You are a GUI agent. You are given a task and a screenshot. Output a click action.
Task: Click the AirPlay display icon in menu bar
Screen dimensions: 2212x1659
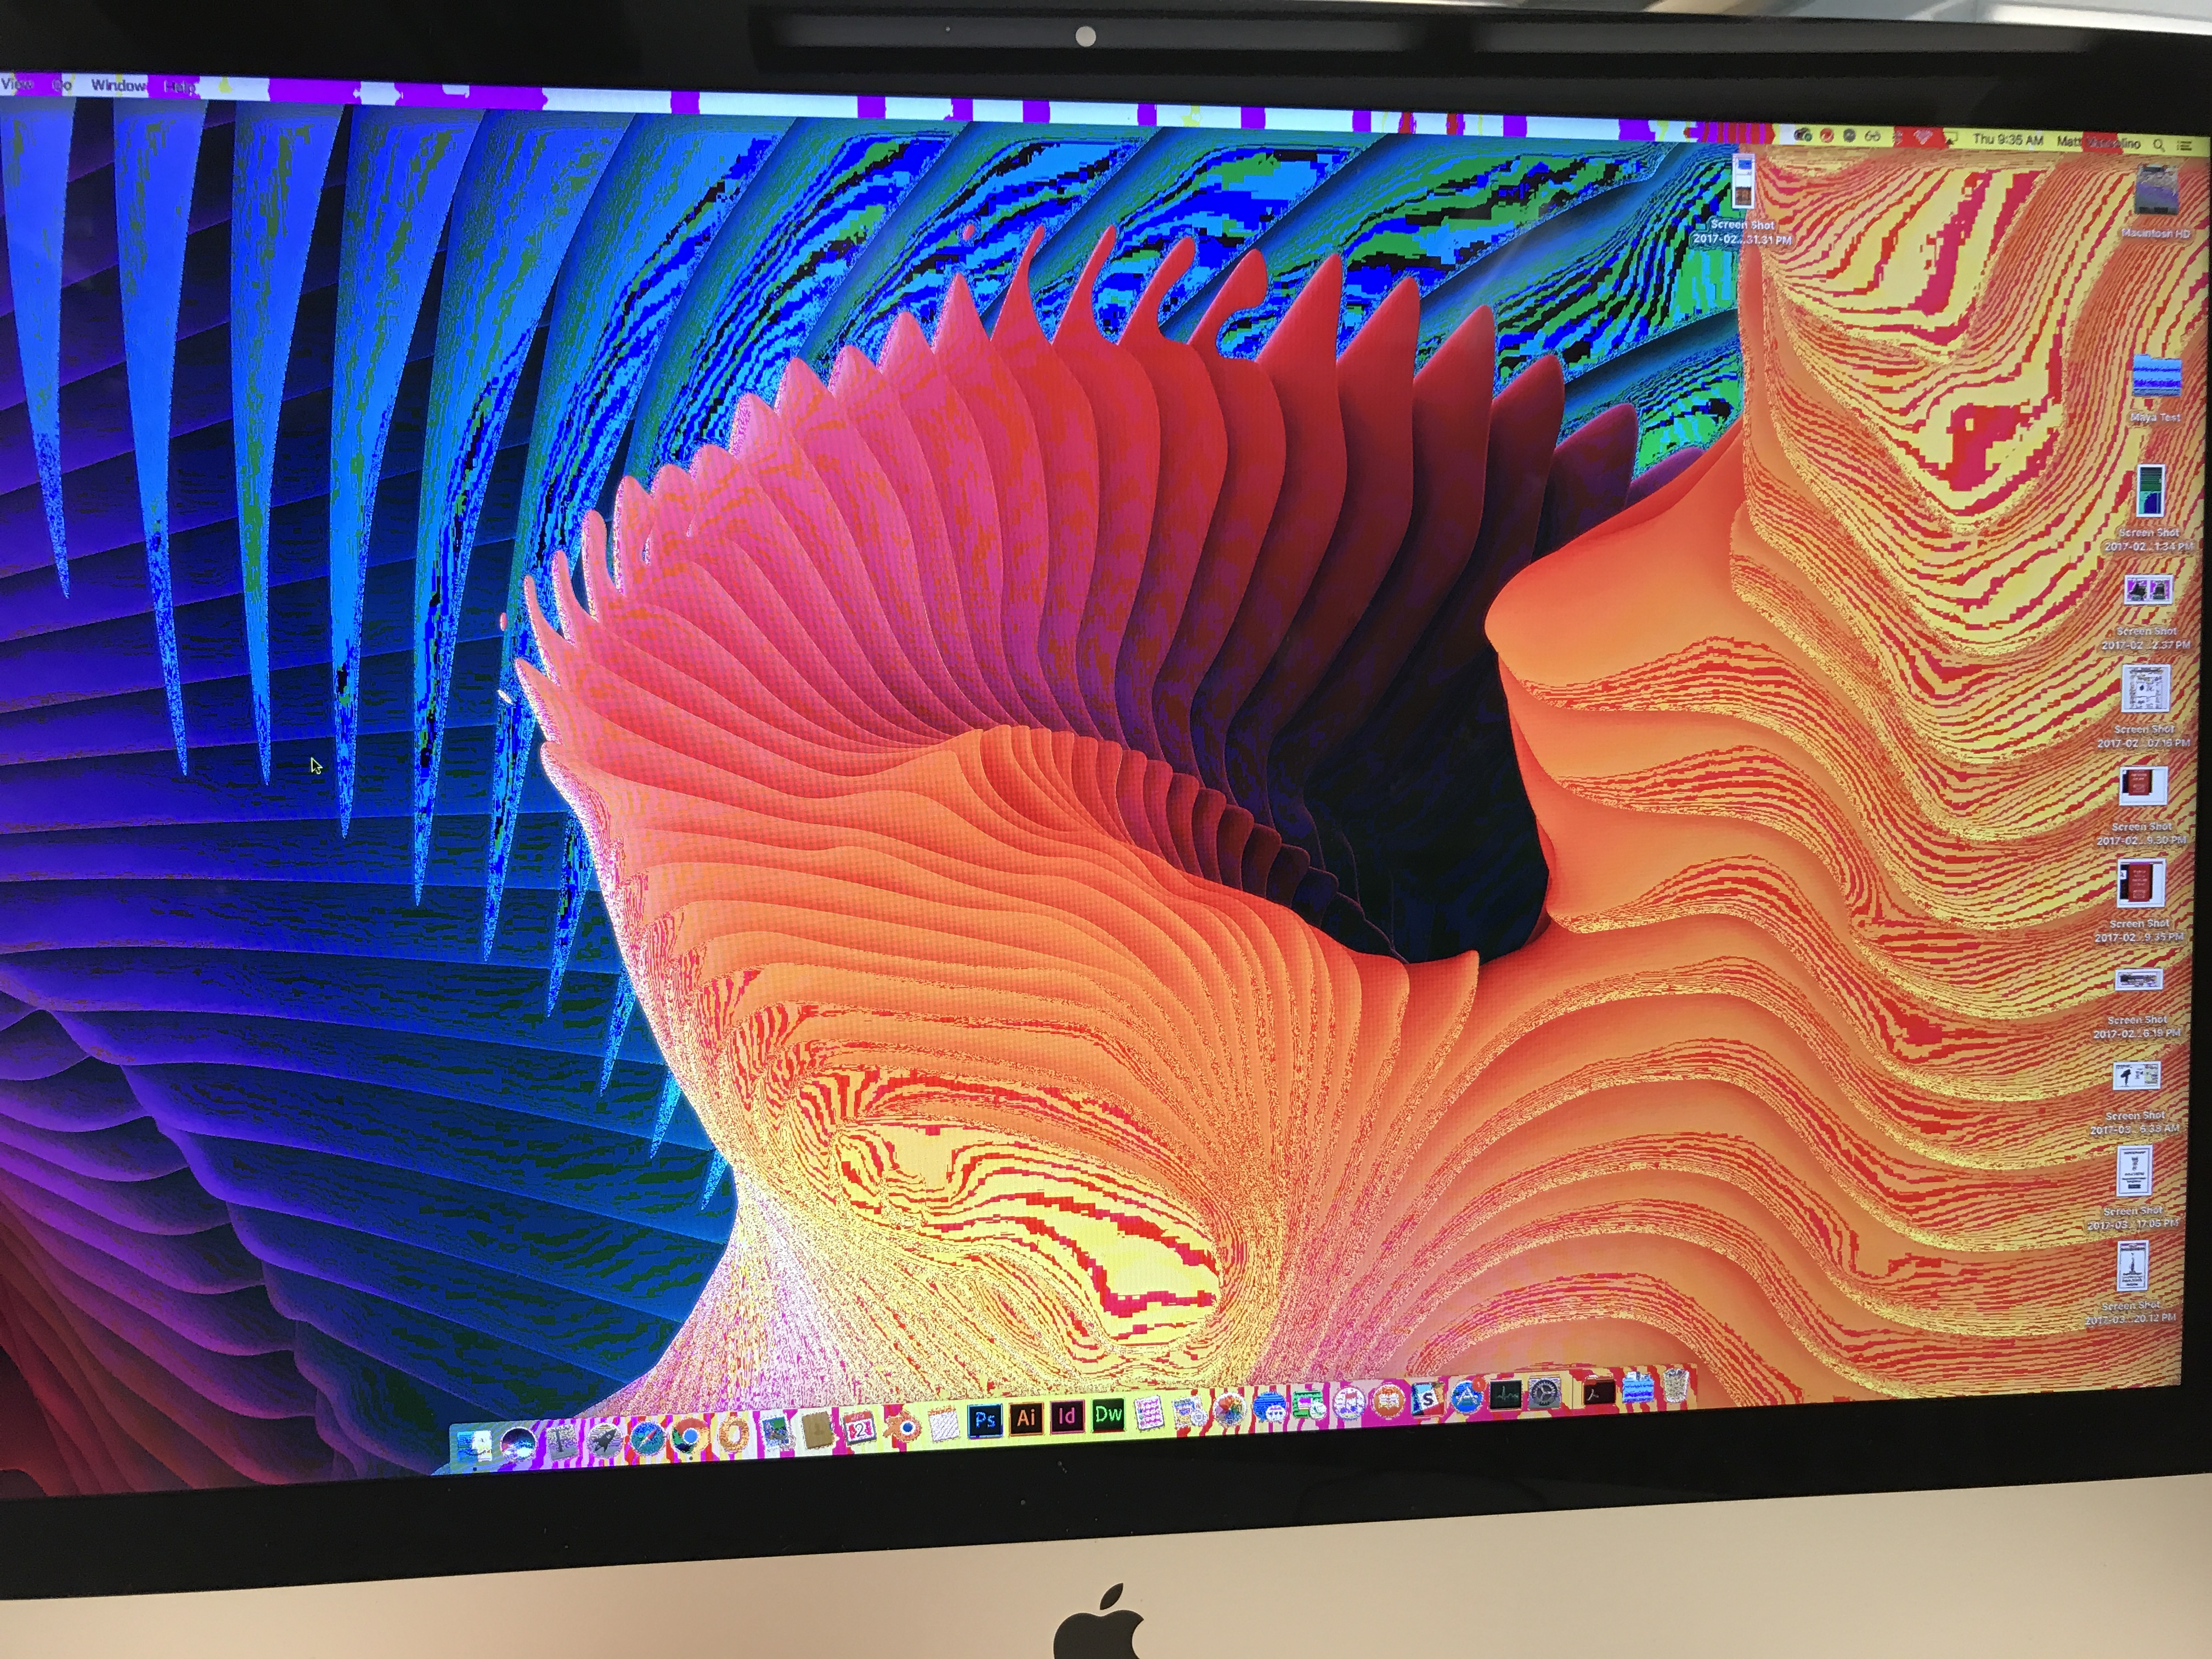coord(1951,138)
